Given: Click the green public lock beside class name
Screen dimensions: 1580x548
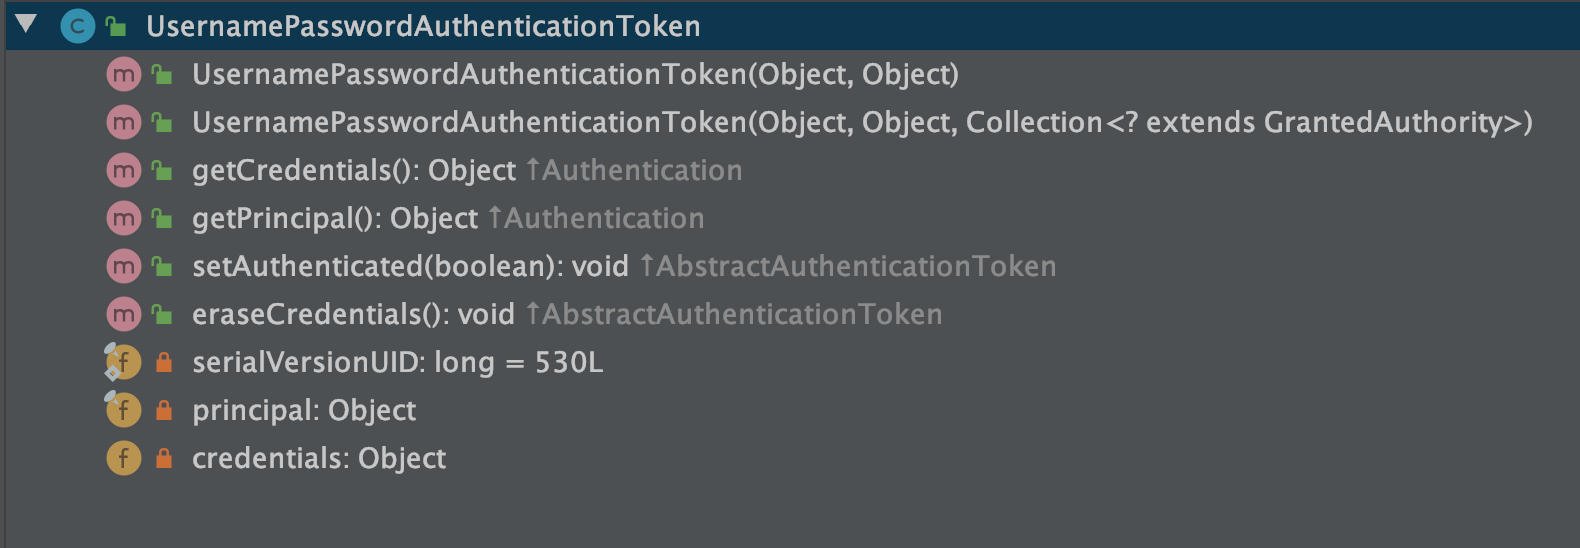Looking at the screenshot, I should tap(116, 26).
